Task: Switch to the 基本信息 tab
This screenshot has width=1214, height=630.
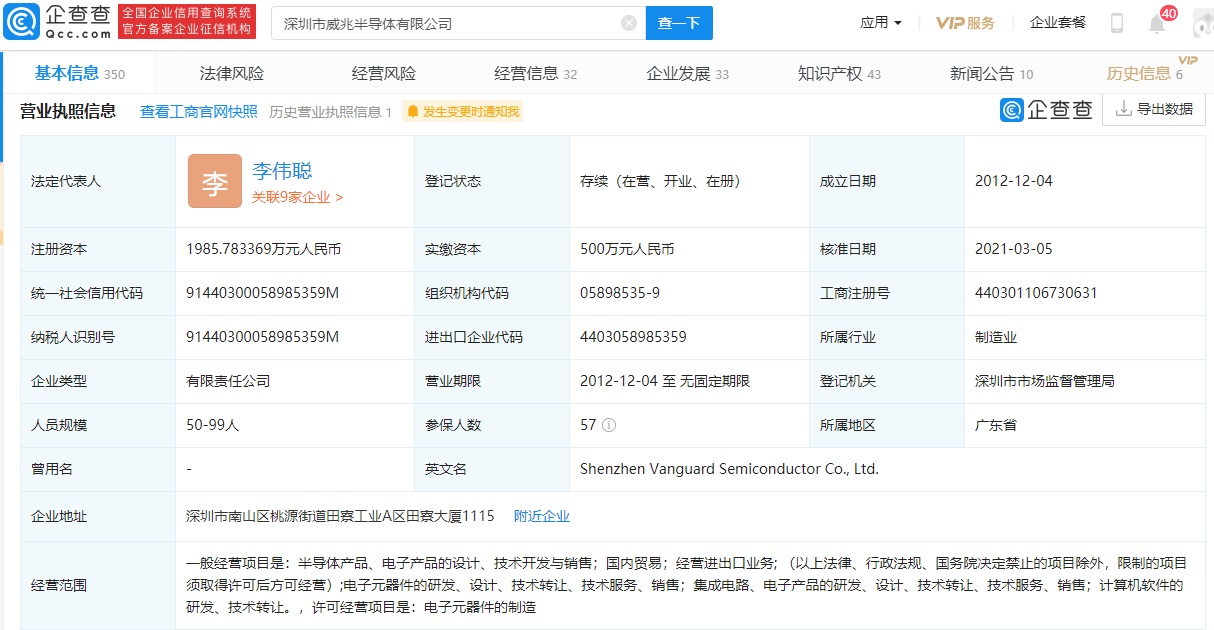Action: pos(80,73)
